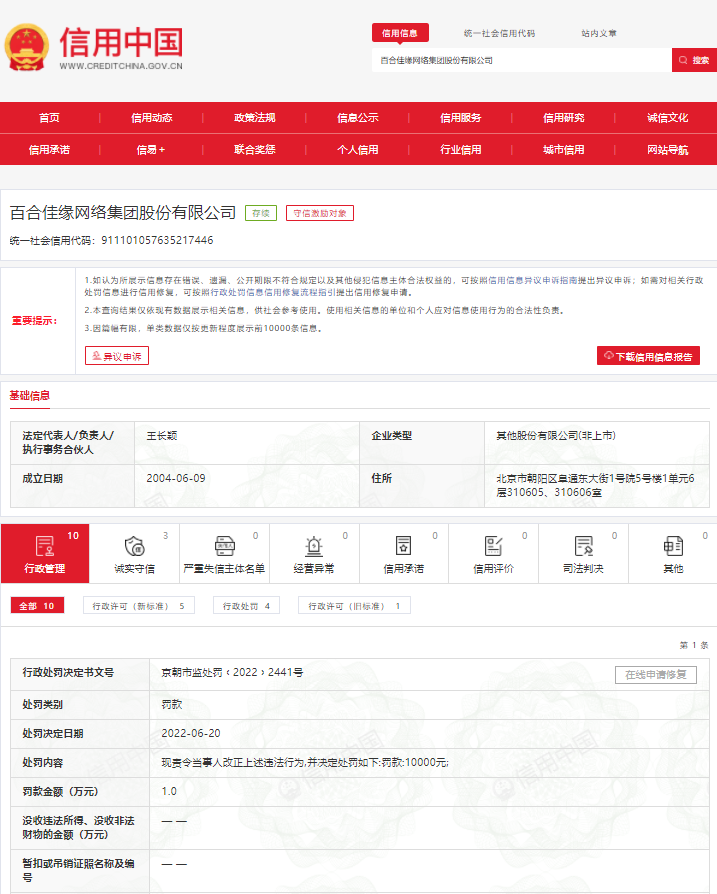The width and height of the screenshot is (717, 894).
Task: Download the credit report via 下载信用信息报告
Action: (648, 356)
